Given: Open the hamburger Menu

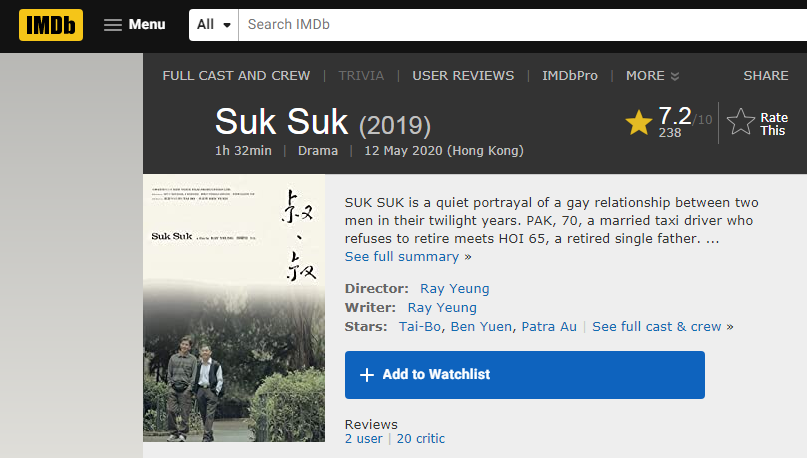Looking at the screenshot, I should (x=135, y=24).
